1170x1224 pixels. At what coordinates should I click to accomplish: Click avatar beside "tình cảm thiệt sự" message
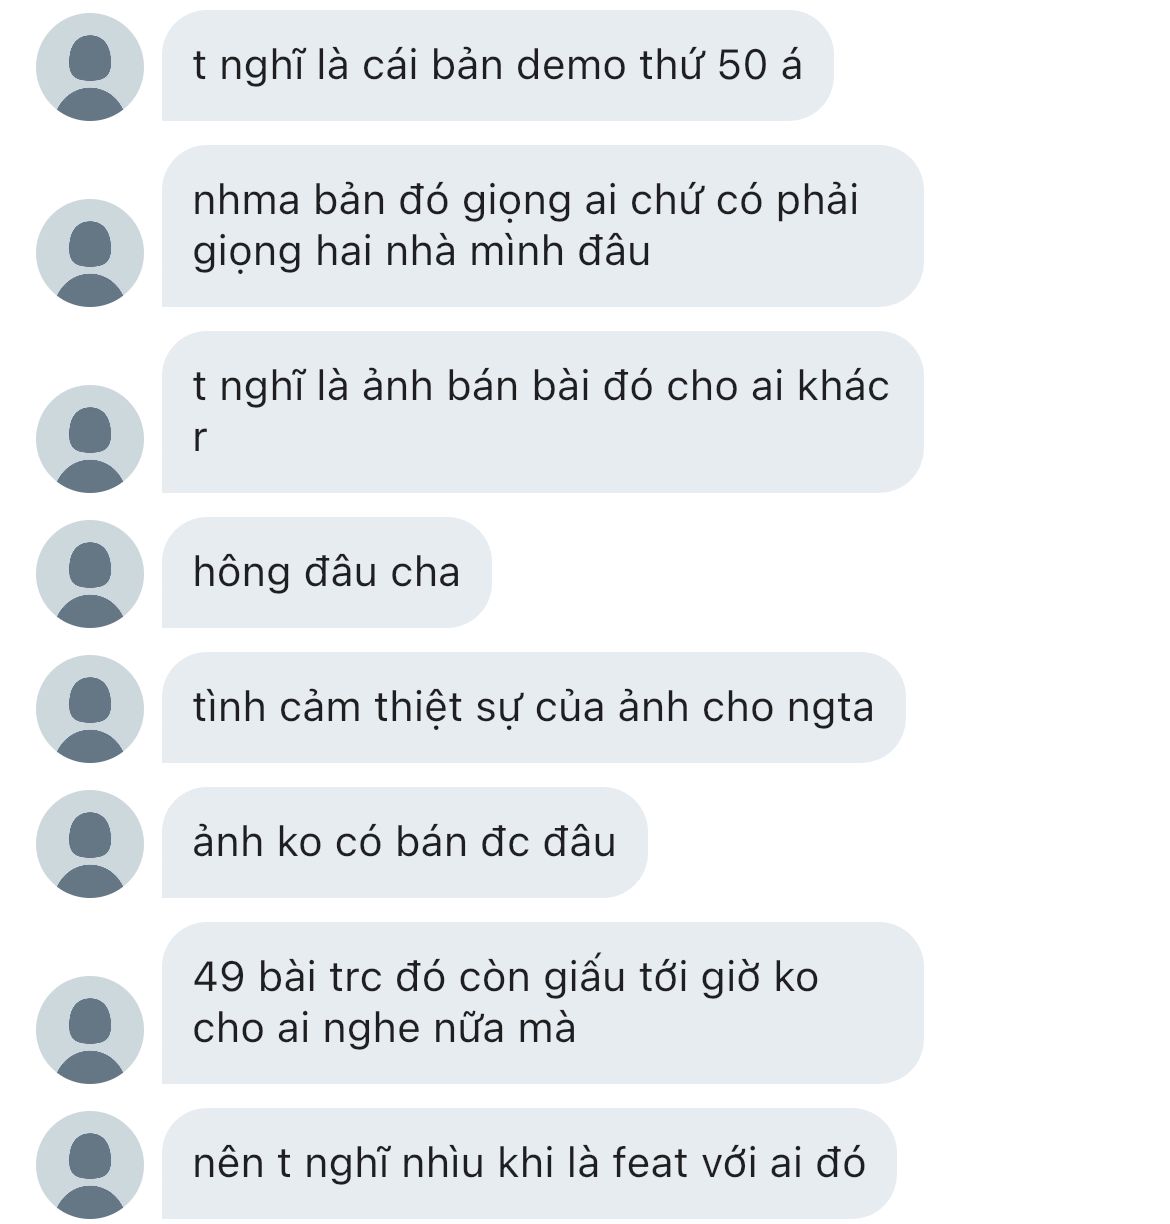coord(90,709)
